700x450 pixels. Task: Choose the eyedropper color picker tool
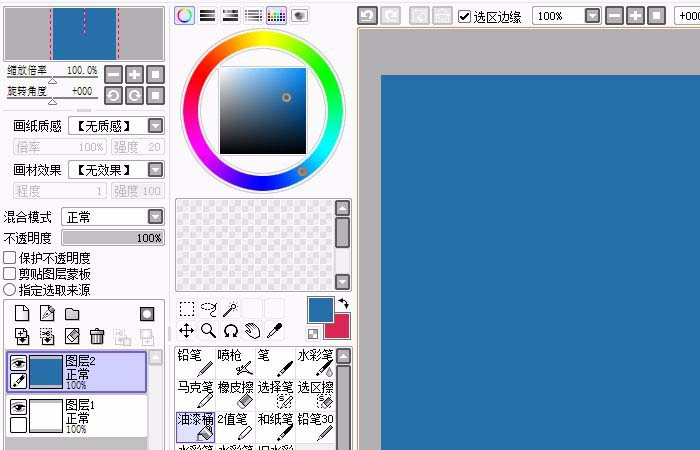coord(274,331)
